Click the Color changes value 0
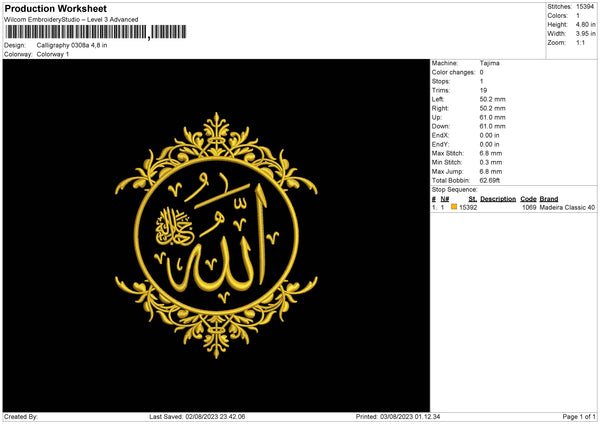 tap(481, 72)
